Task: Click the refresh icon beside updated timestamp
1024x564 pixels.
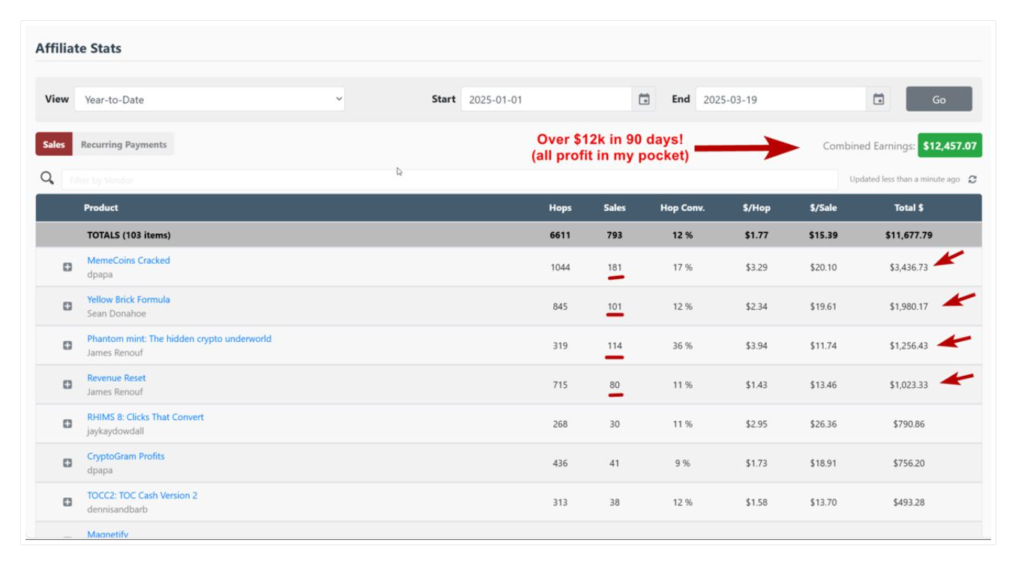Action: point(972,179)
